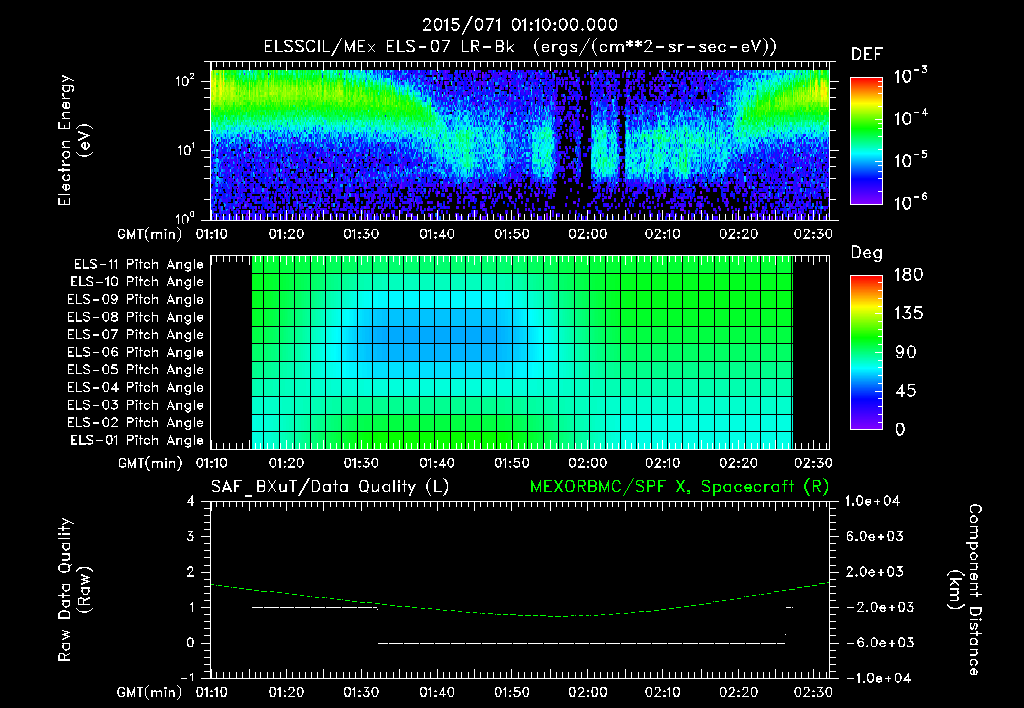The image size is (1024, 708).
Task: Click the 02:20 time tick under the data quality plot
Action: [738, 692]
